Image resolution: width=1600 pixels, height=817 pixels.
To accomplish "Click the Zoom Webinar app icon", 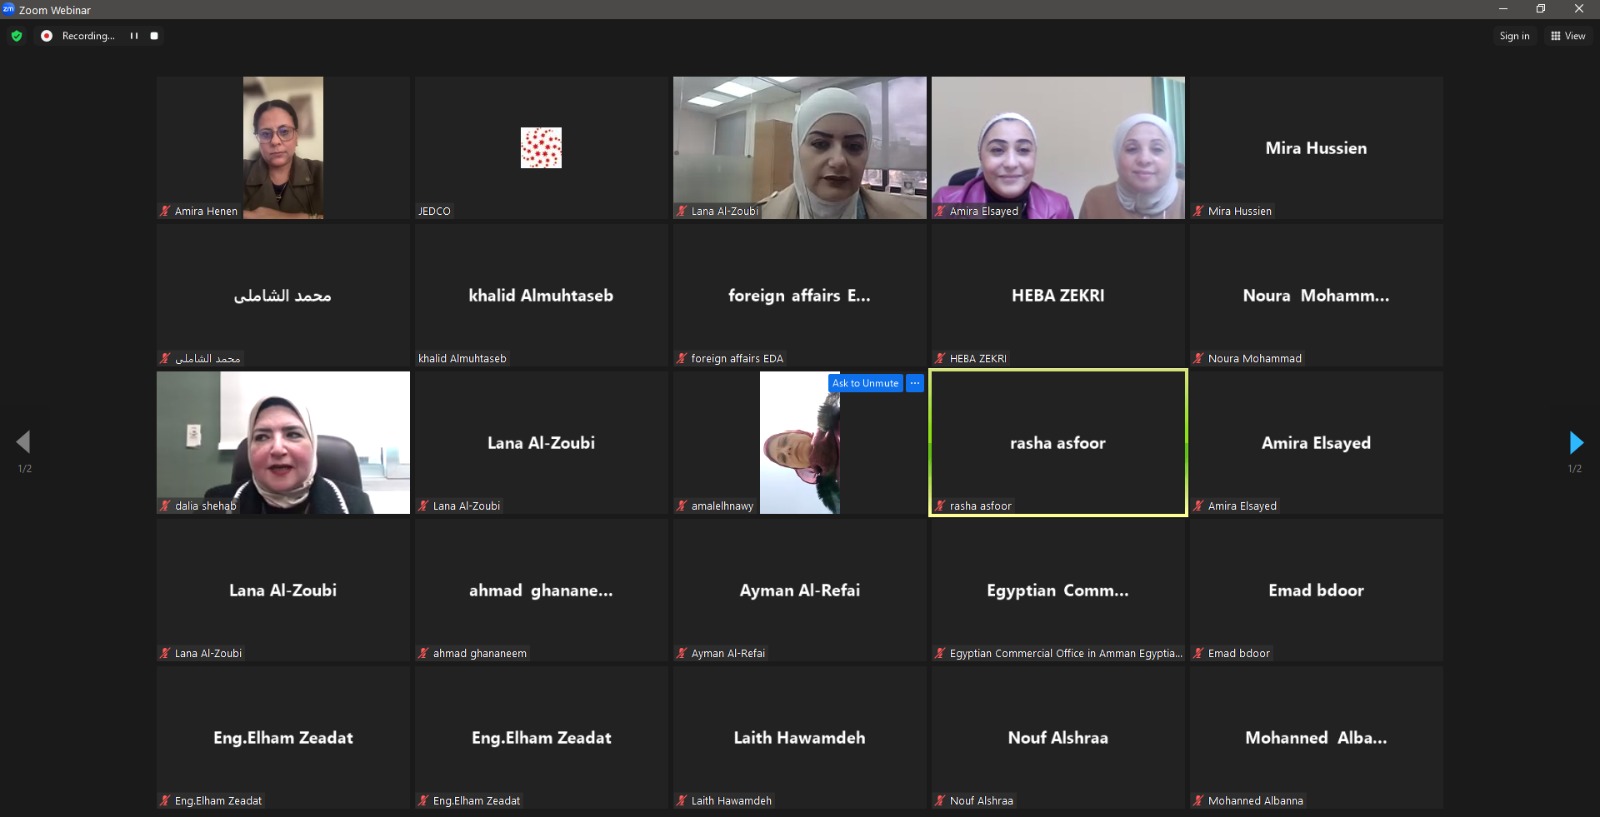I will [x=9, y=9].
